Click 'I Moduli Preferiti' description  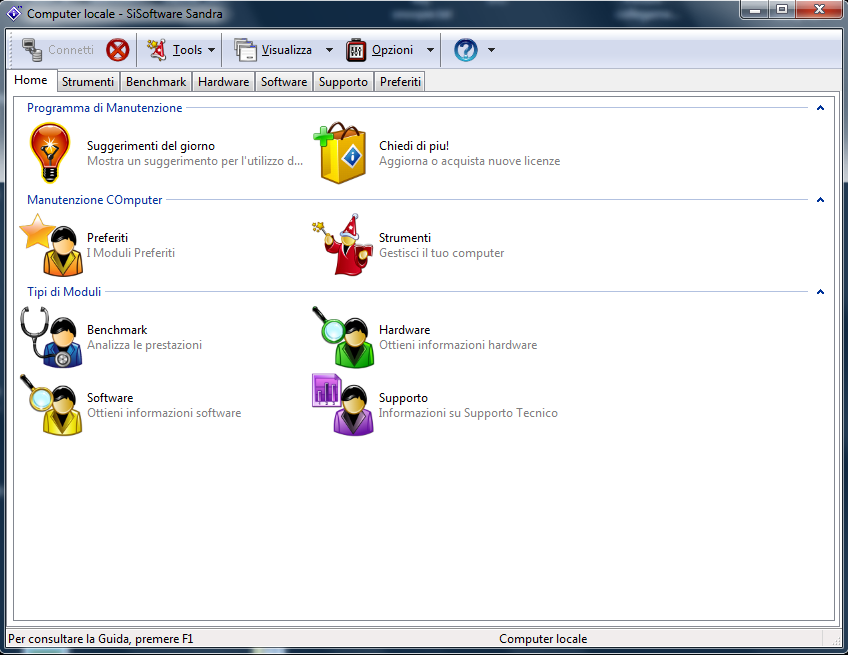coord(131,253)
